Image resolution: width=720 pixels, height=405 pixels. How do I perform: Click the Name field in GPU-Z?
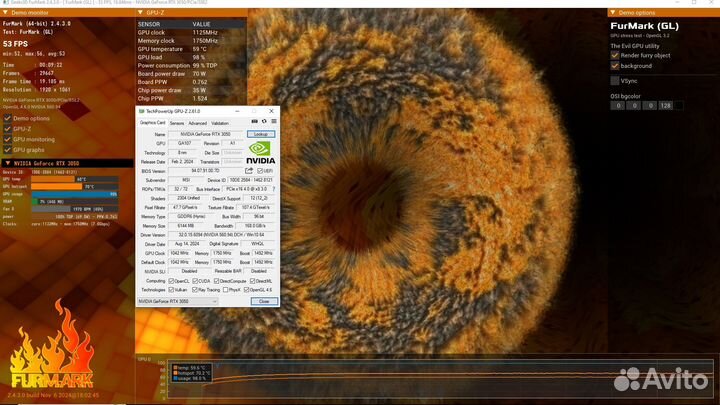click(x=205, y=134)
